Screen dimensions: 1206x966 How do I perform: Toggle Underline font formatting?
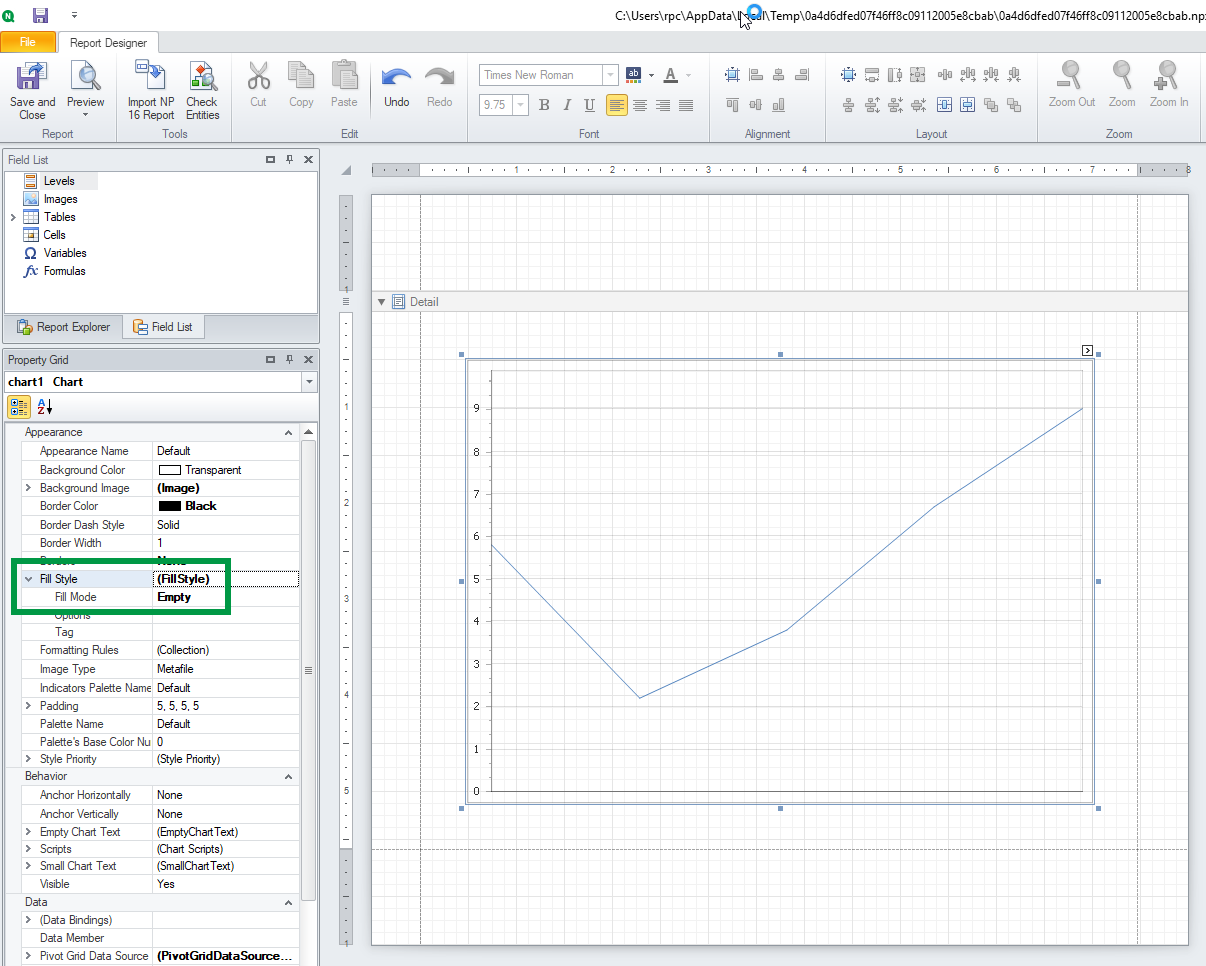(590, 105)
